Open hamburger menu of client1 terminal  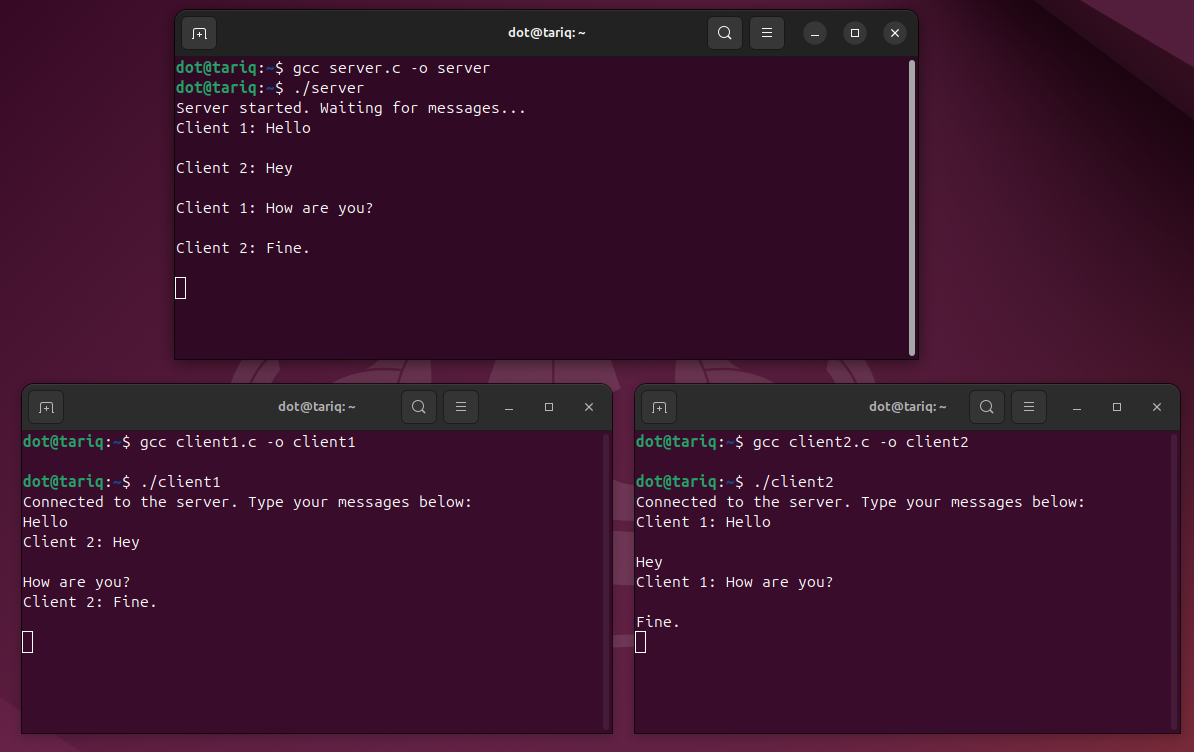(x=461, y=407)
